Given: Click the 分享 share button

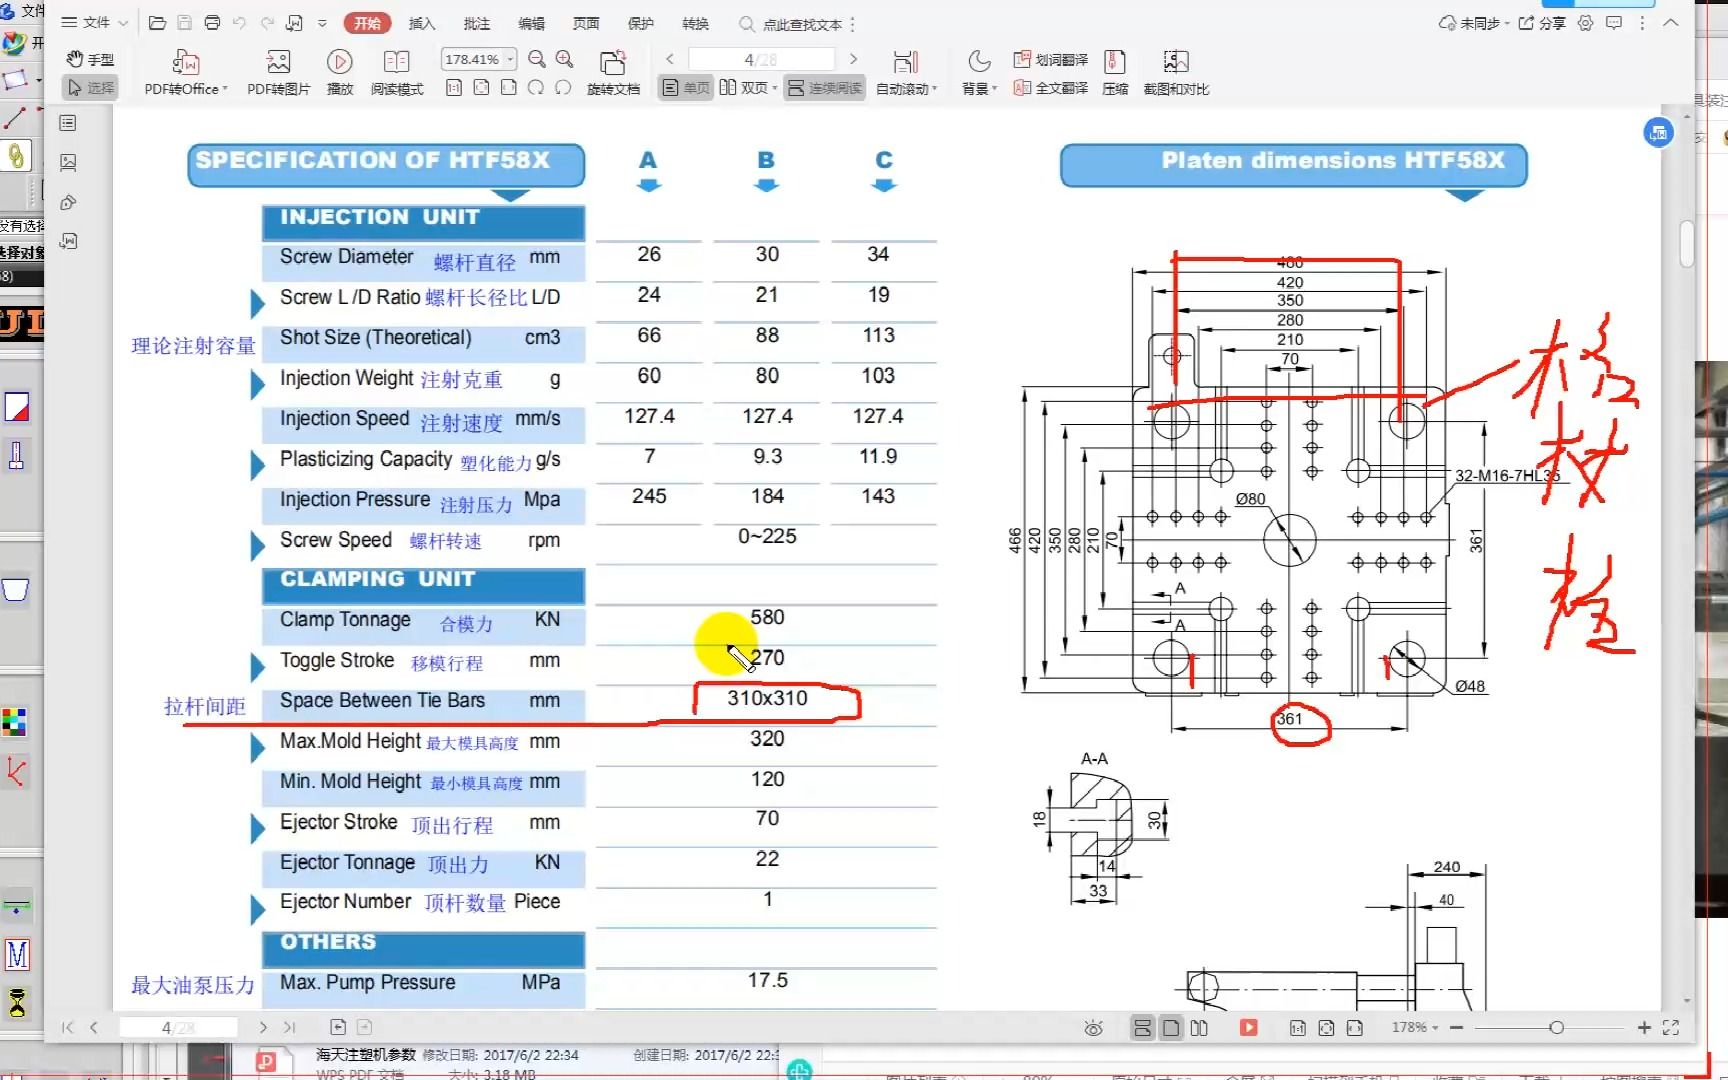Looking at the screenshot, I should 1541,23.
